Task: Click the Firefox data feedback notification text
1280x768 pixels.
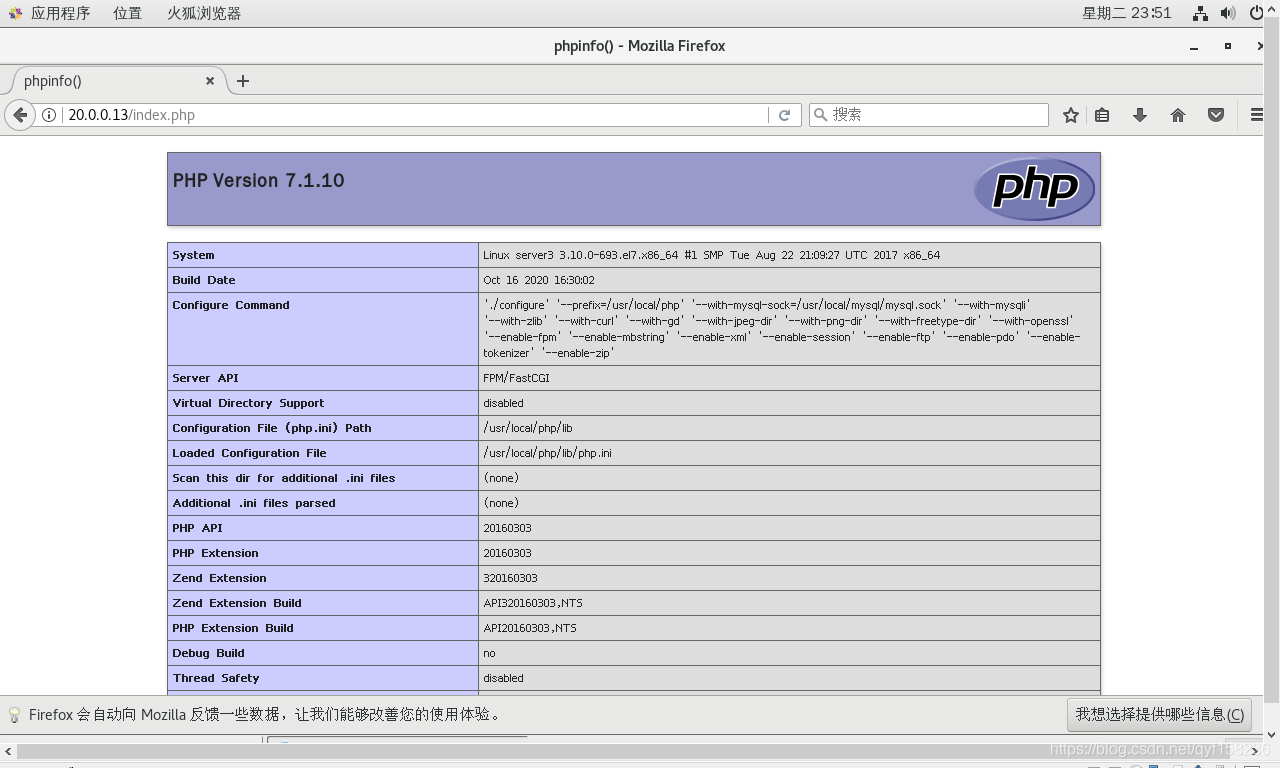Action: [265, 715]
